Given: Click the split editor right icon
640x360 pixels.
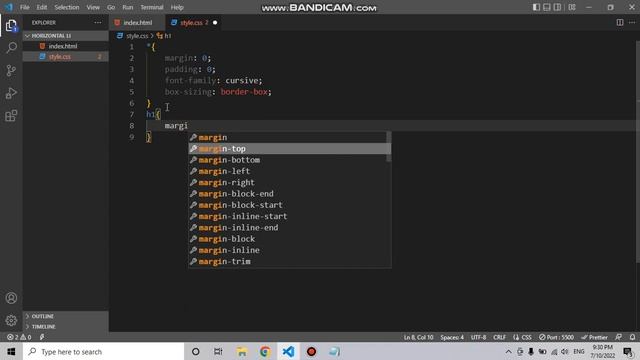Looking at the screenshot, I should coord(620,22).
